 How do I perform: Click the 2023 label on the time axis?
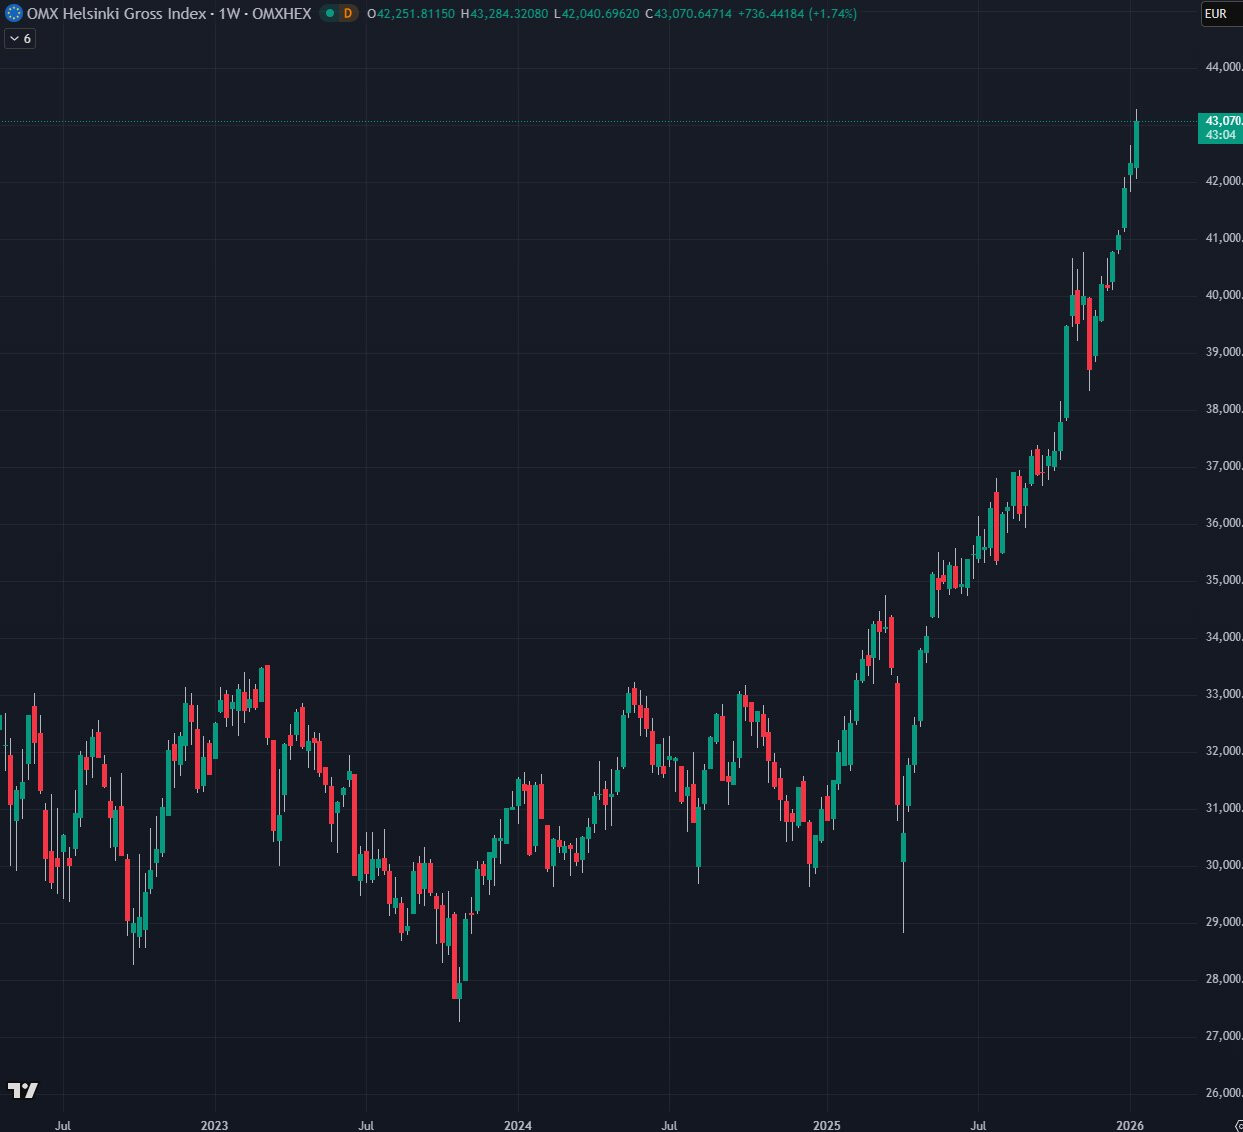tap(214, 1125)
